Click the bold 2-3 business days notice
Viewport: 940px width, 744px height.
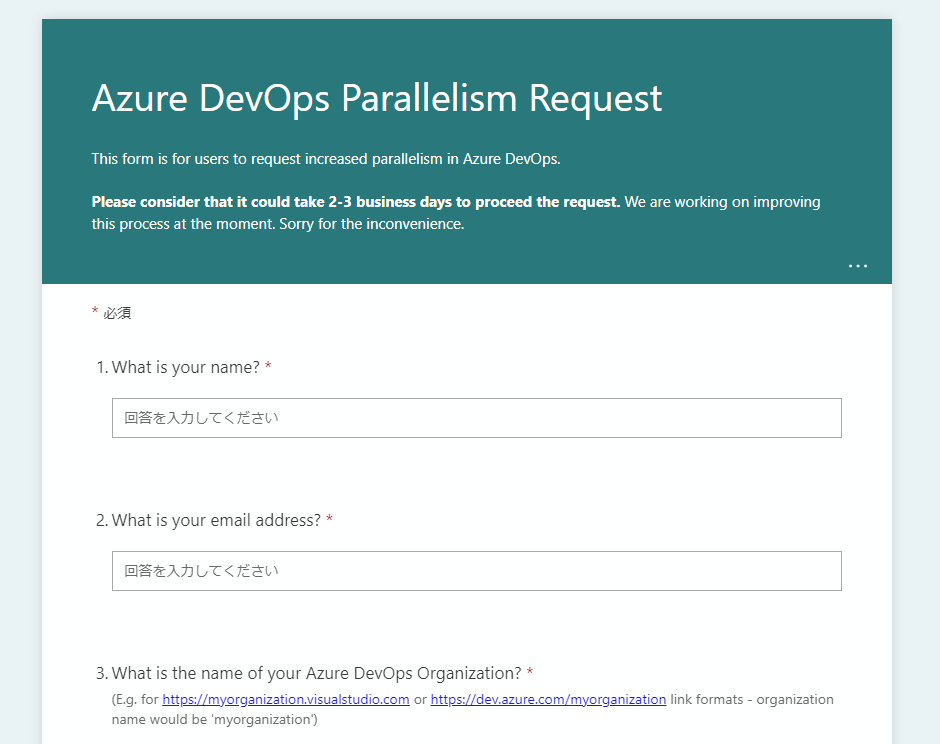coord(355,201)
